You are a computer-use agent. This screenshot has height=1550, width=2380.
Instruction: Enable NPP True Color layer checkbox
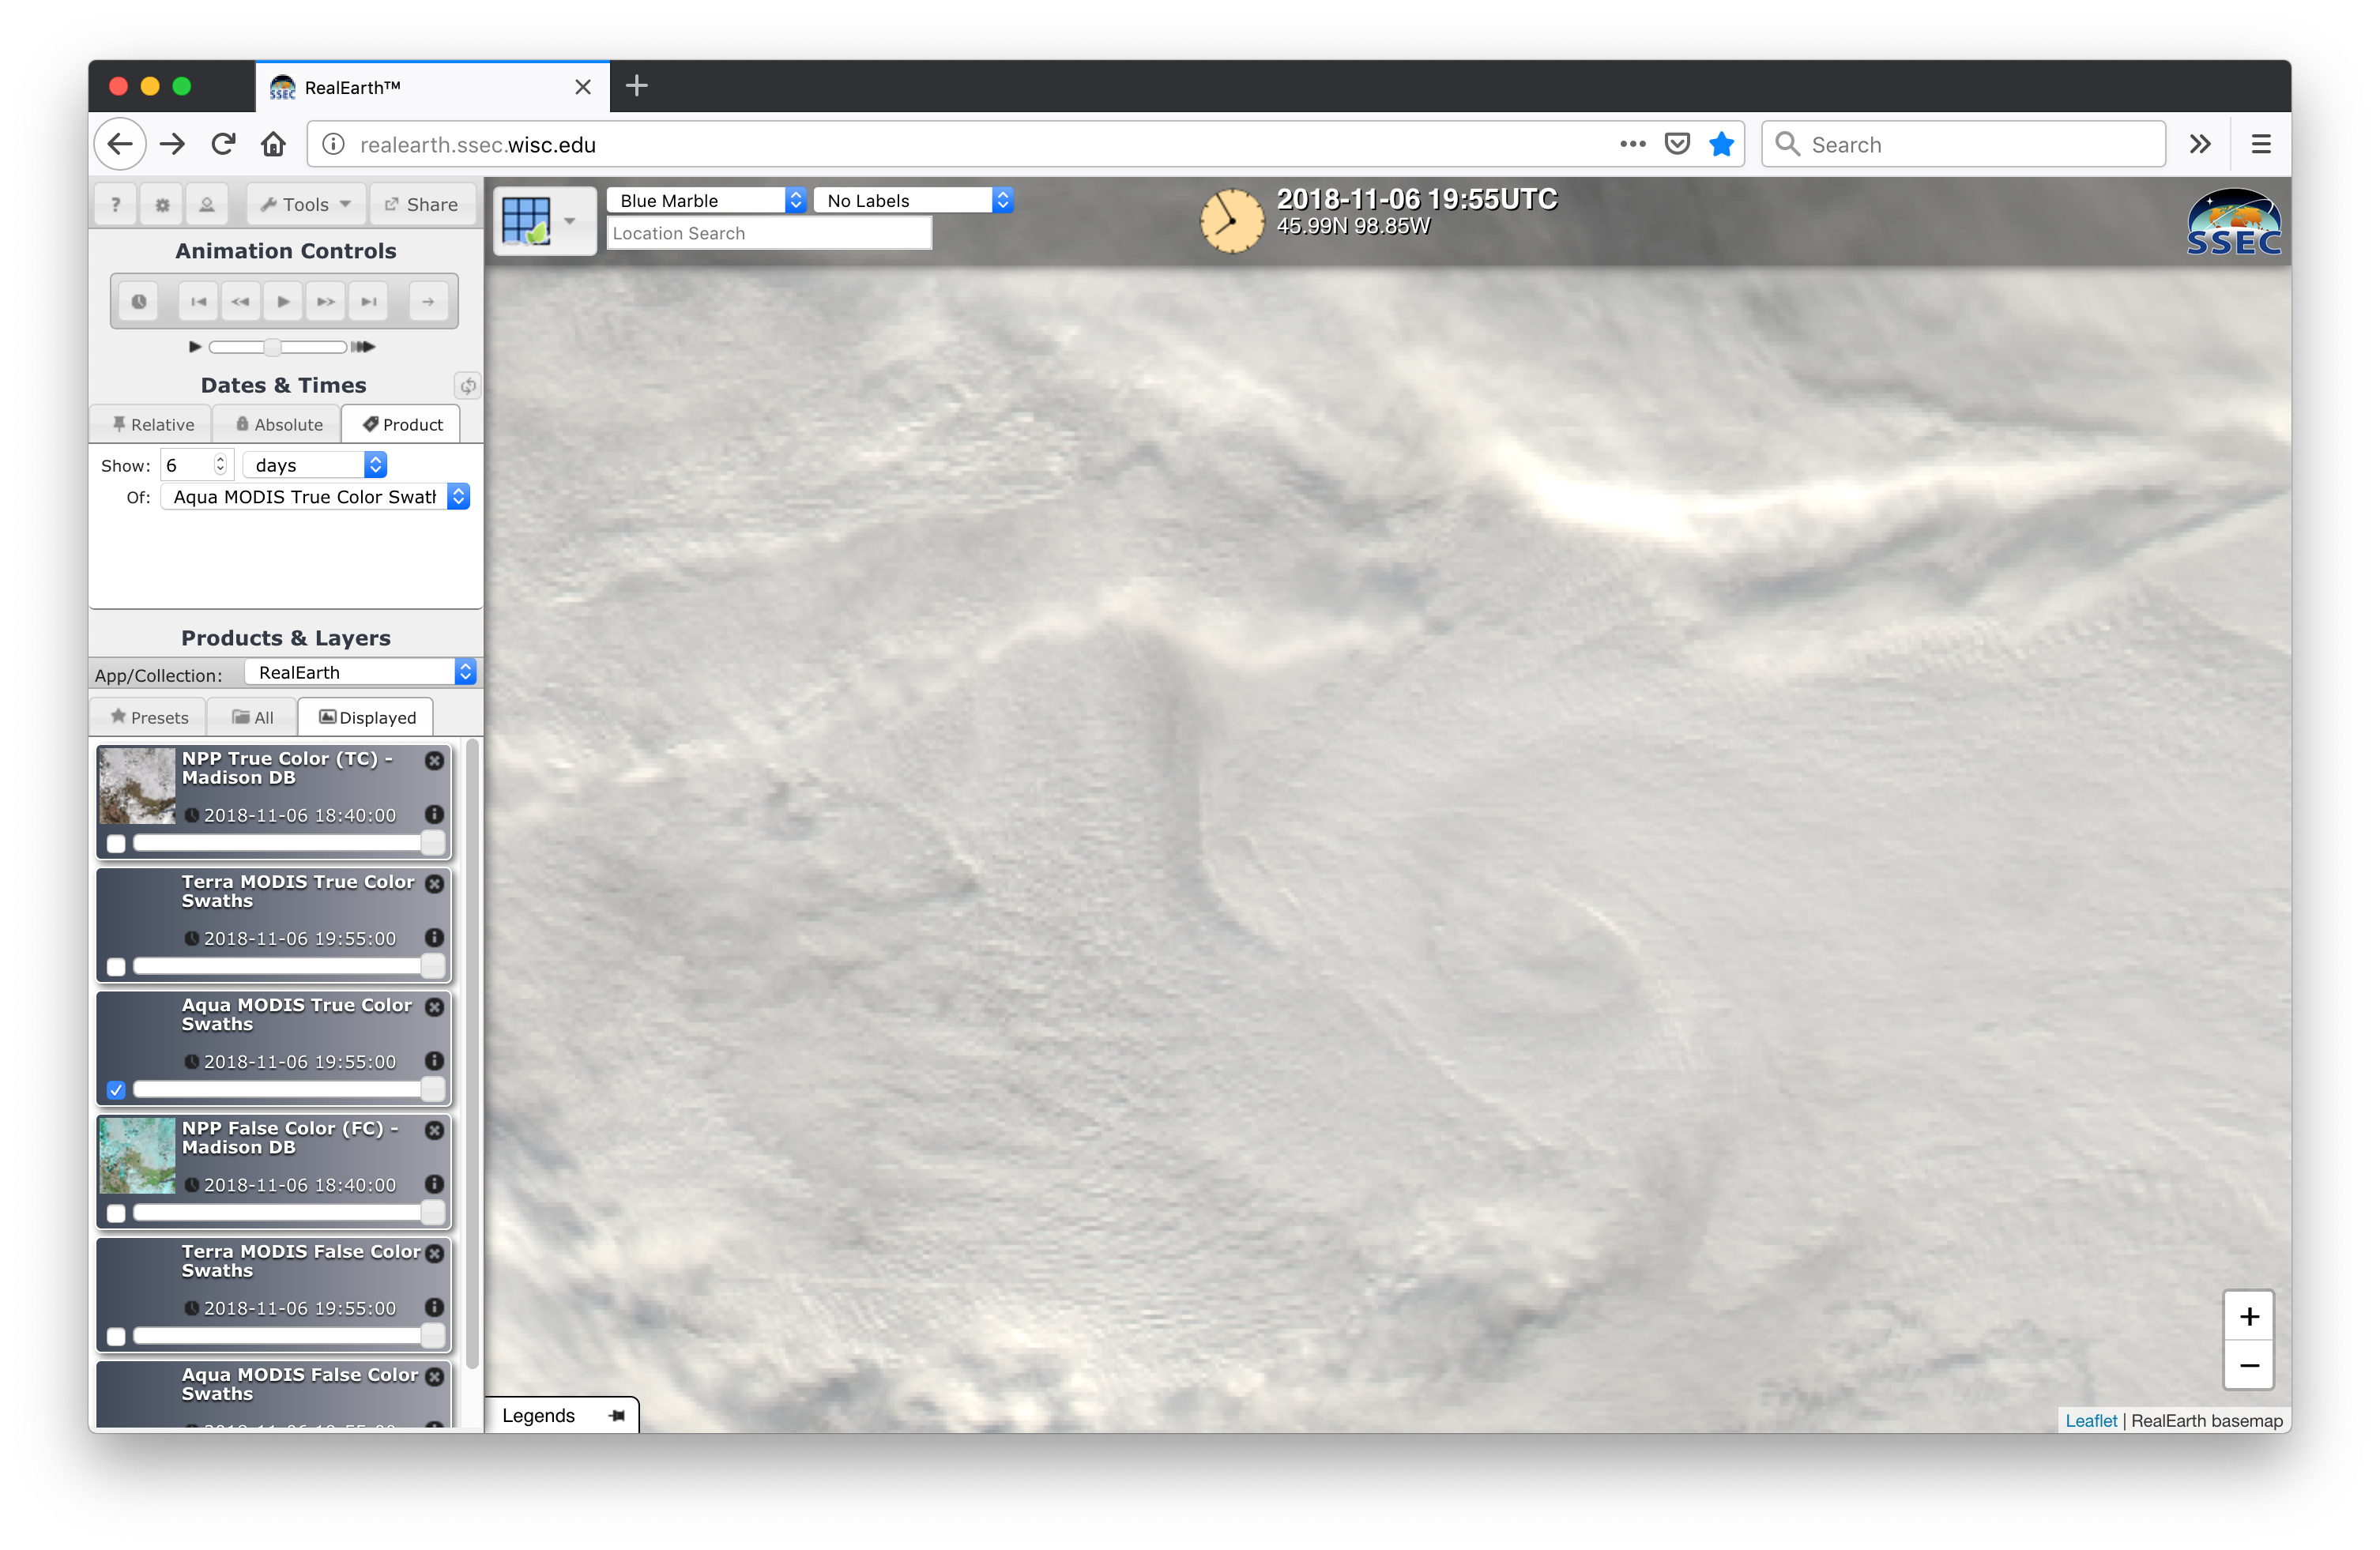tap(117, 844)
